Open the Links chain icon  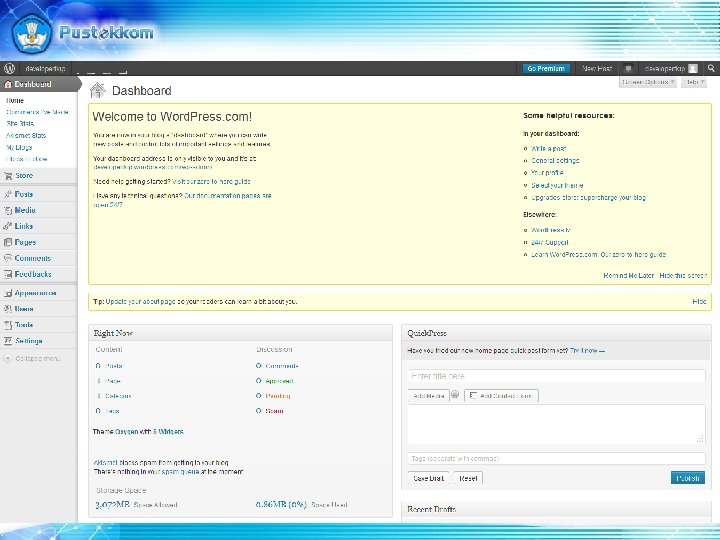(x=8, y=226)
